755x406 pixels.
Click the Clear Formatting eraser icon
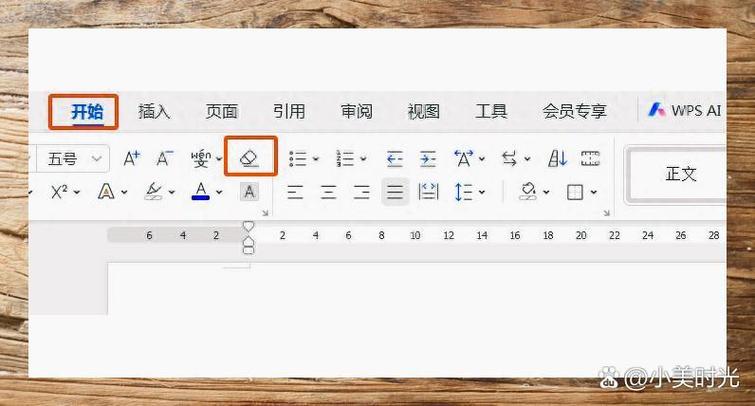250,159
